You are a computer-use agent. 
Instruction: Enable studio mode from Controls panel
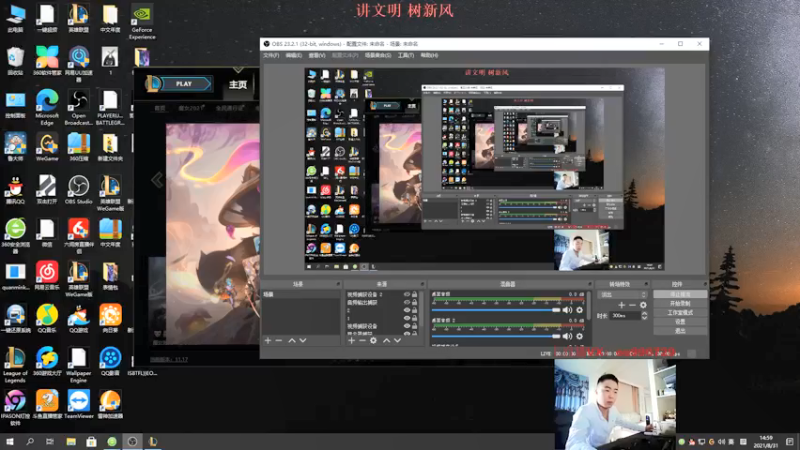point(680,313)
